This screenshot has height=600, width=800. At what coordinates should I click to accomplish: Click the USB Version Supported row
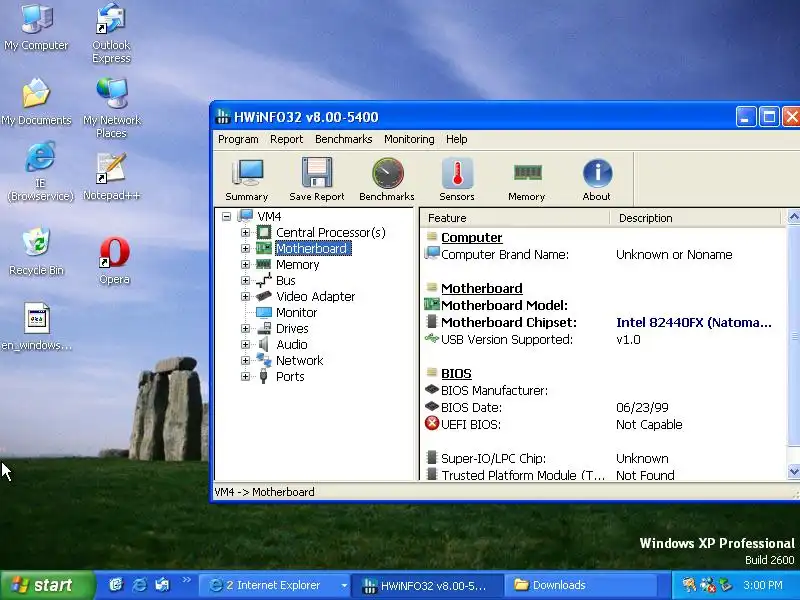tap(602, 340)
